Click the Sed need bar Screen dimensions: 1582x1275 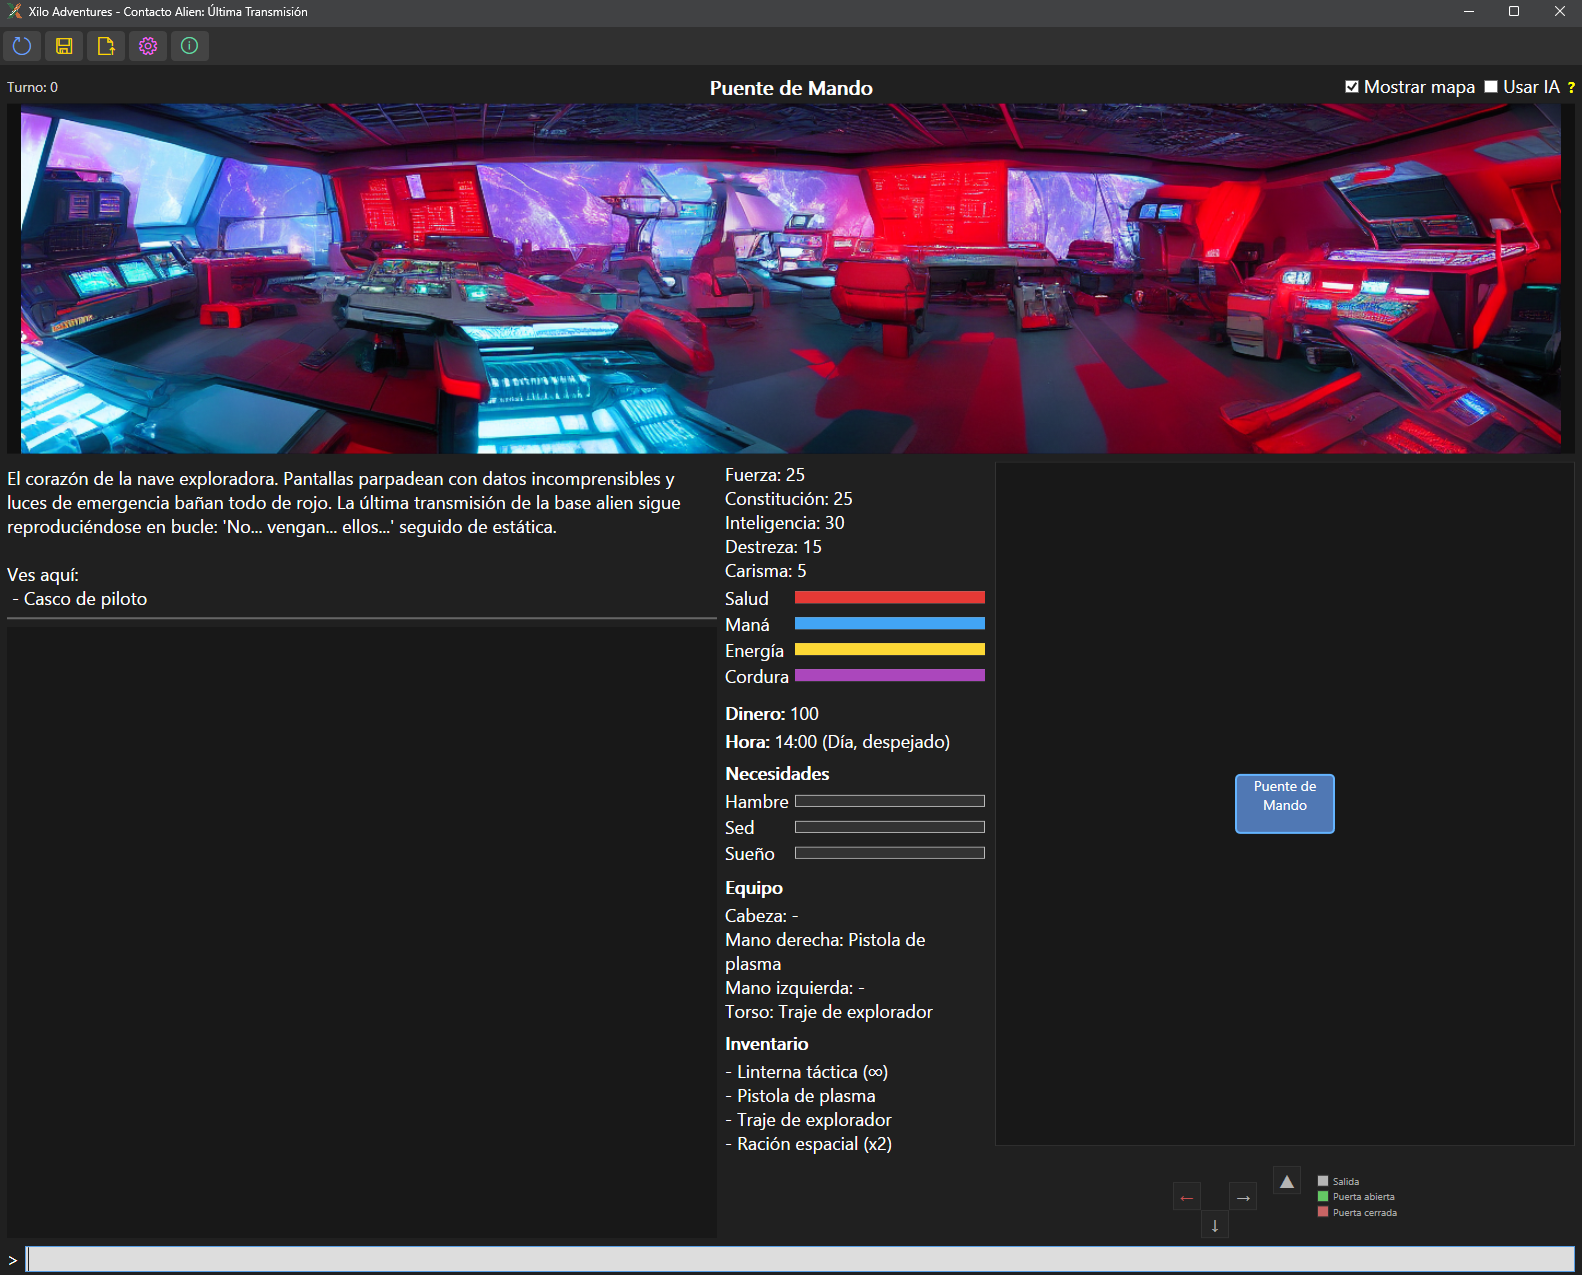tap(890, 827)
